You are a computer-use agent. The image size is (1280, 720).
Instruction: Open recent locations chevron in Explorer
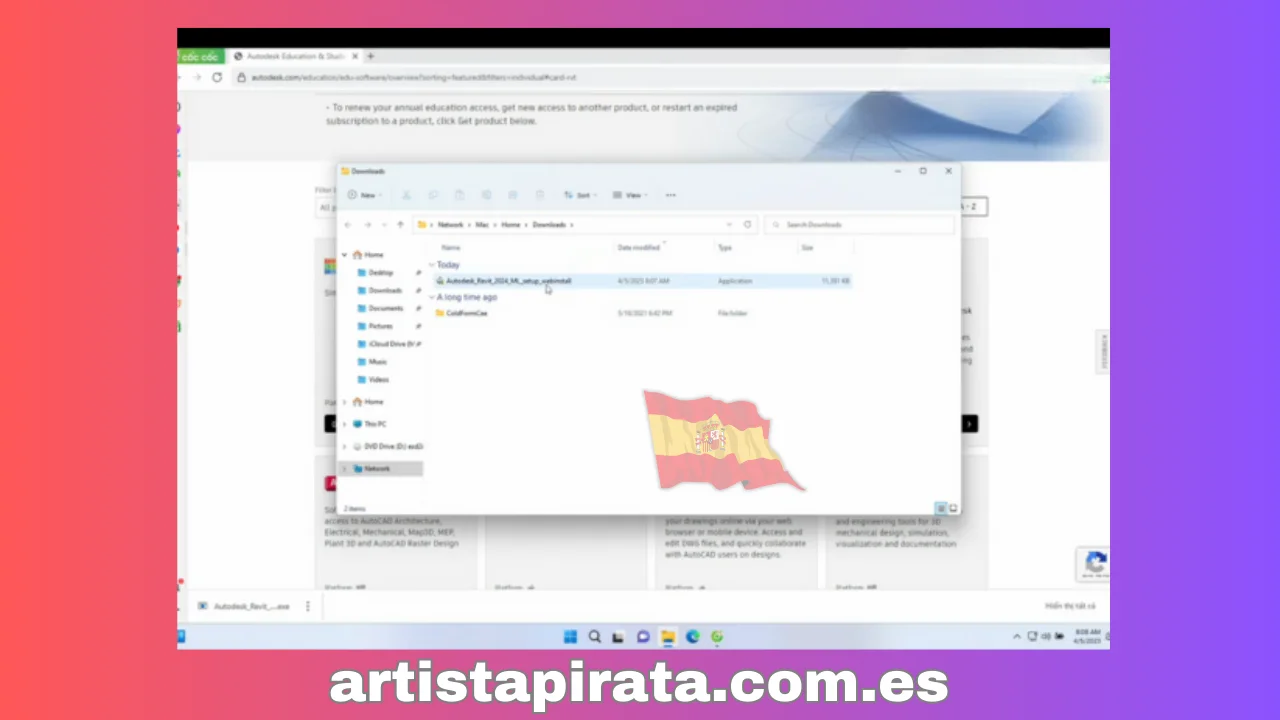(x=384, y=225)
